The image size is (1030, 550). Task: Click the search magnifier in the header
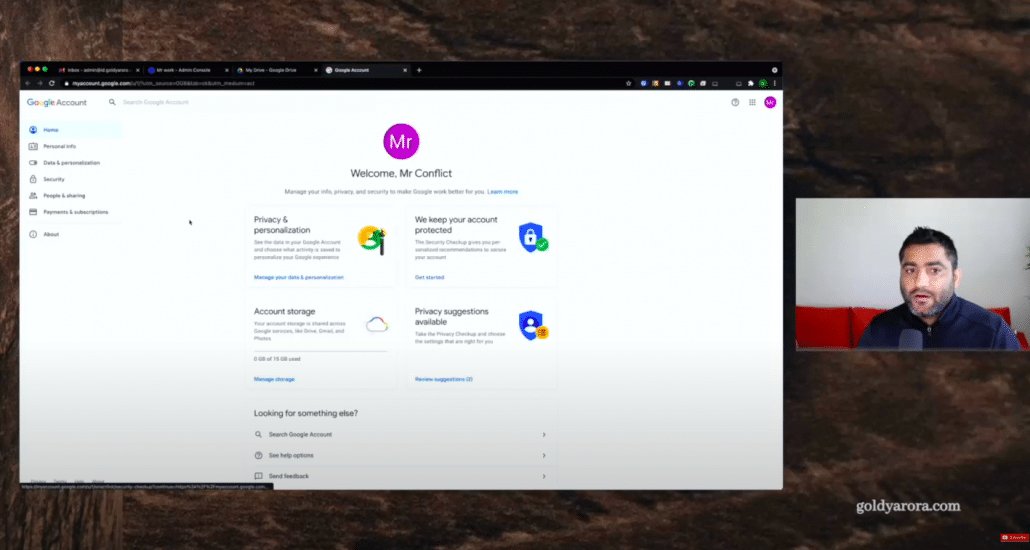(112, 103)
